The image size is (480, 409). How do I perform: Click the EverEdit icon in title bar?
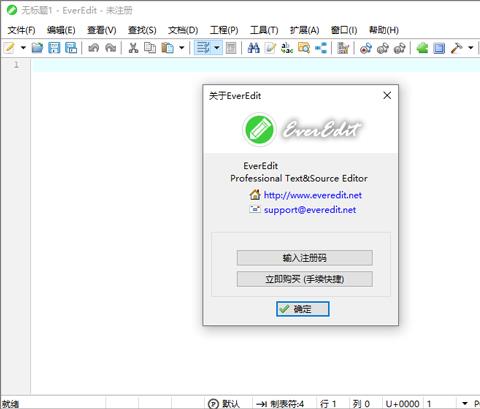point(12,10)
